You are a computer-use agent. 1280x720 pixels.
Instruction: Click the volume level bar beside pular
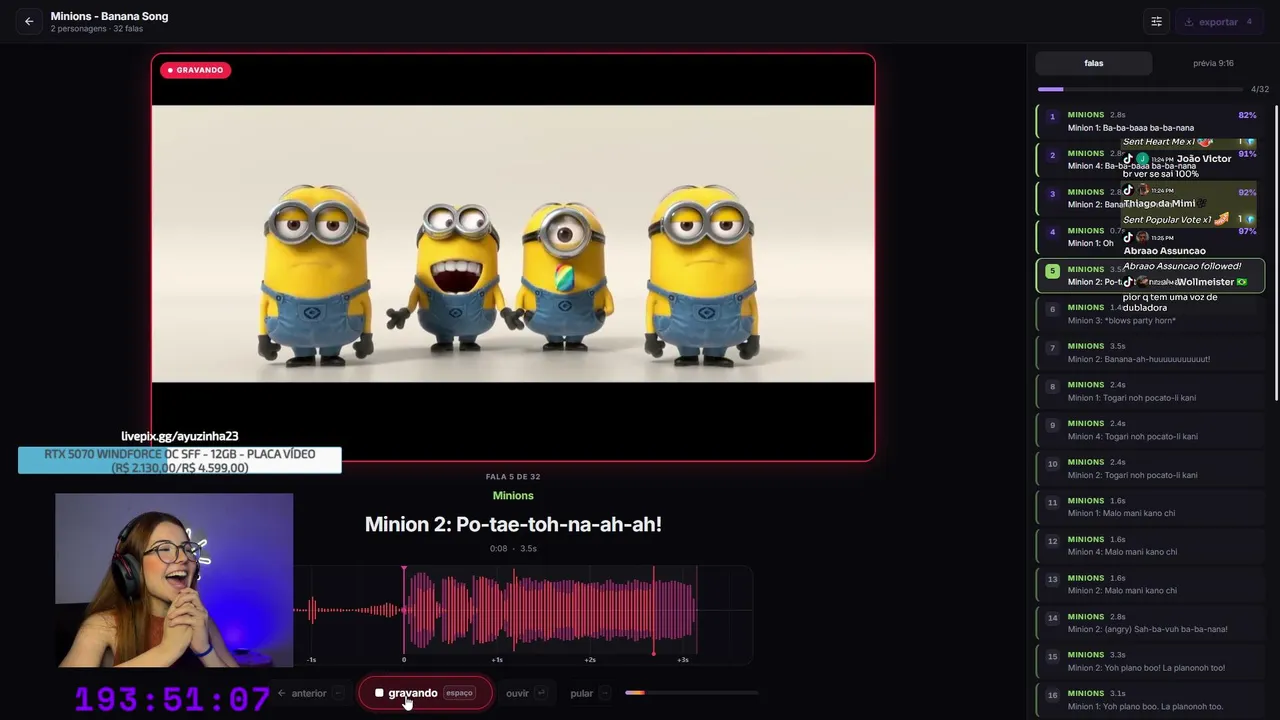pos(691,693)
